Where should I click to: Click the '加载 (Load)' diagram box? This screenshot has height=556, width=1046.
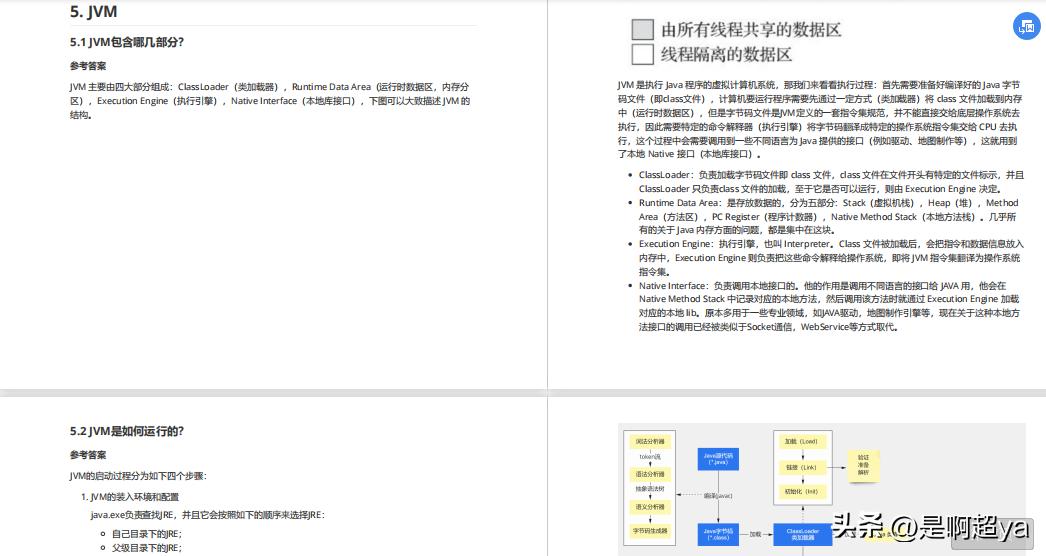(802, 441)
